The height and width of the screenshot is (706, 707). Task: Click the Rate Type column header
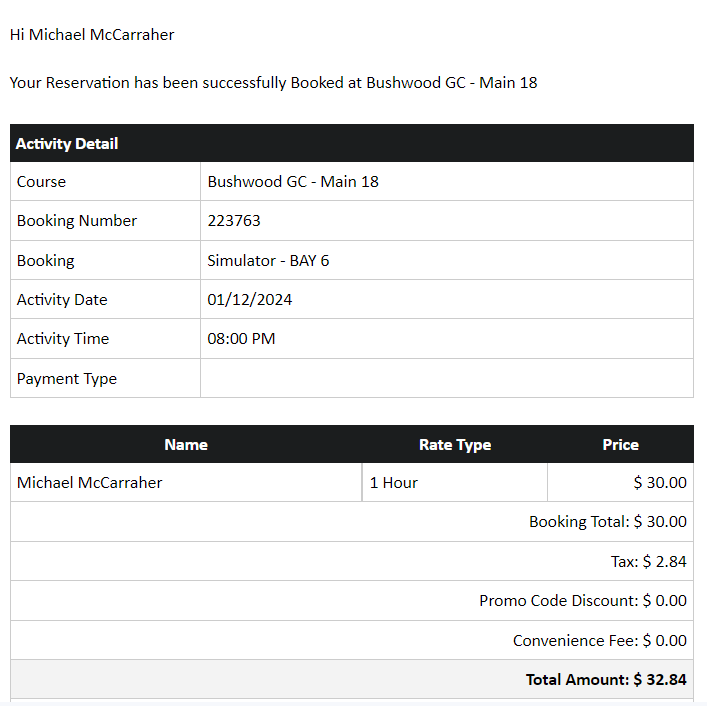pyautogui.click(x=455, y=445)
